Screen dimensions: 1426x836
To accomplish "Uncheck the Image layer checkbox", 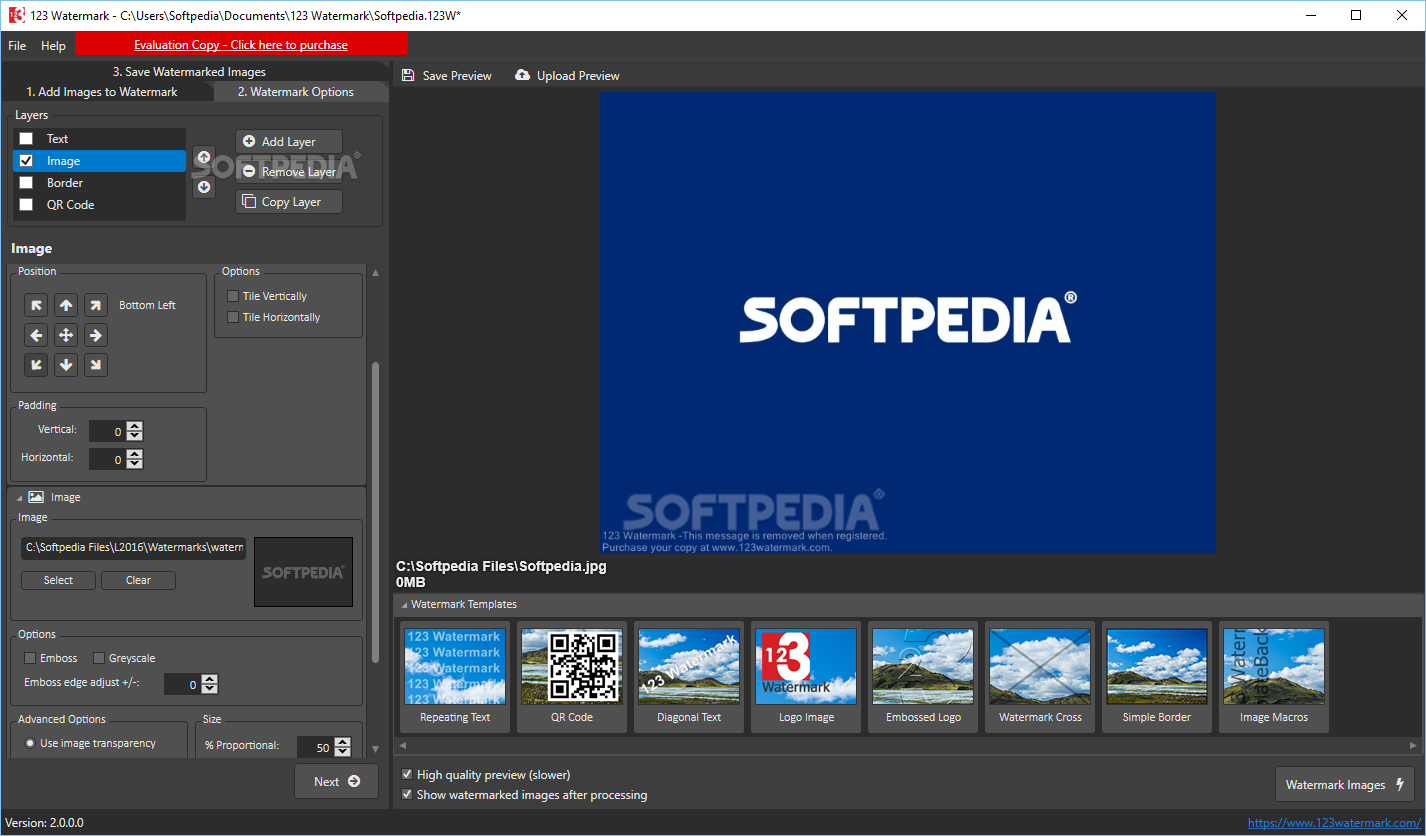I will point(26,161).
